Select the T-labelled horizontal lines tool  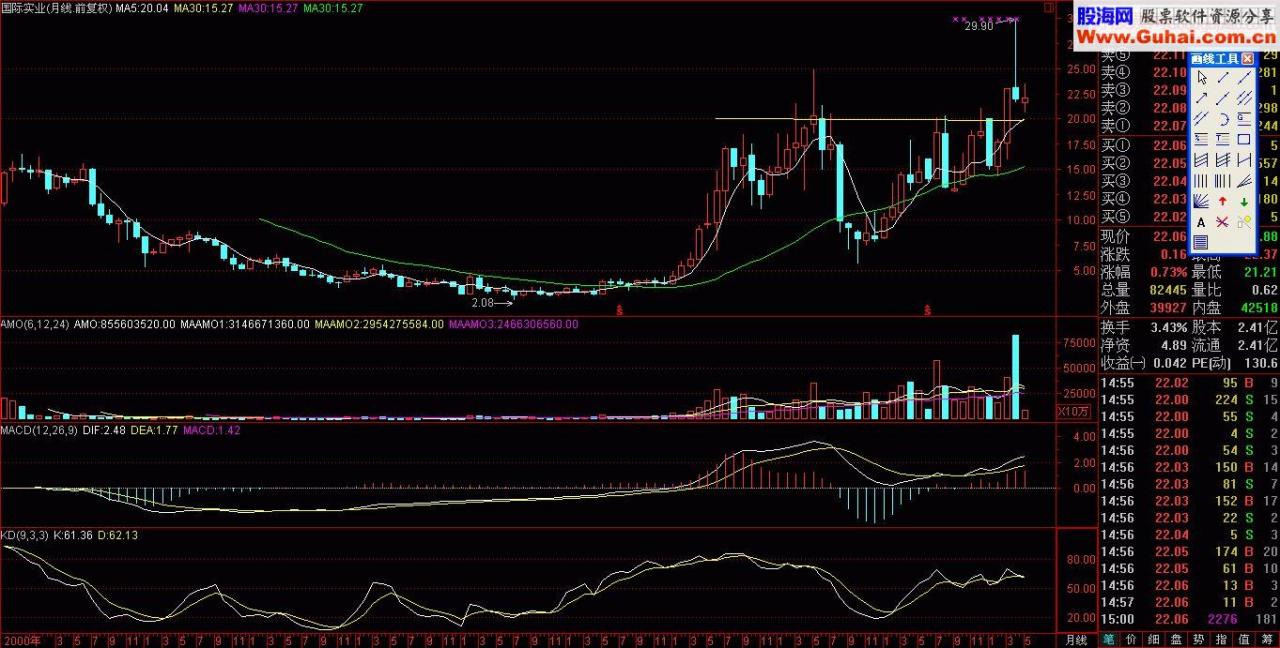(1222, 139)
